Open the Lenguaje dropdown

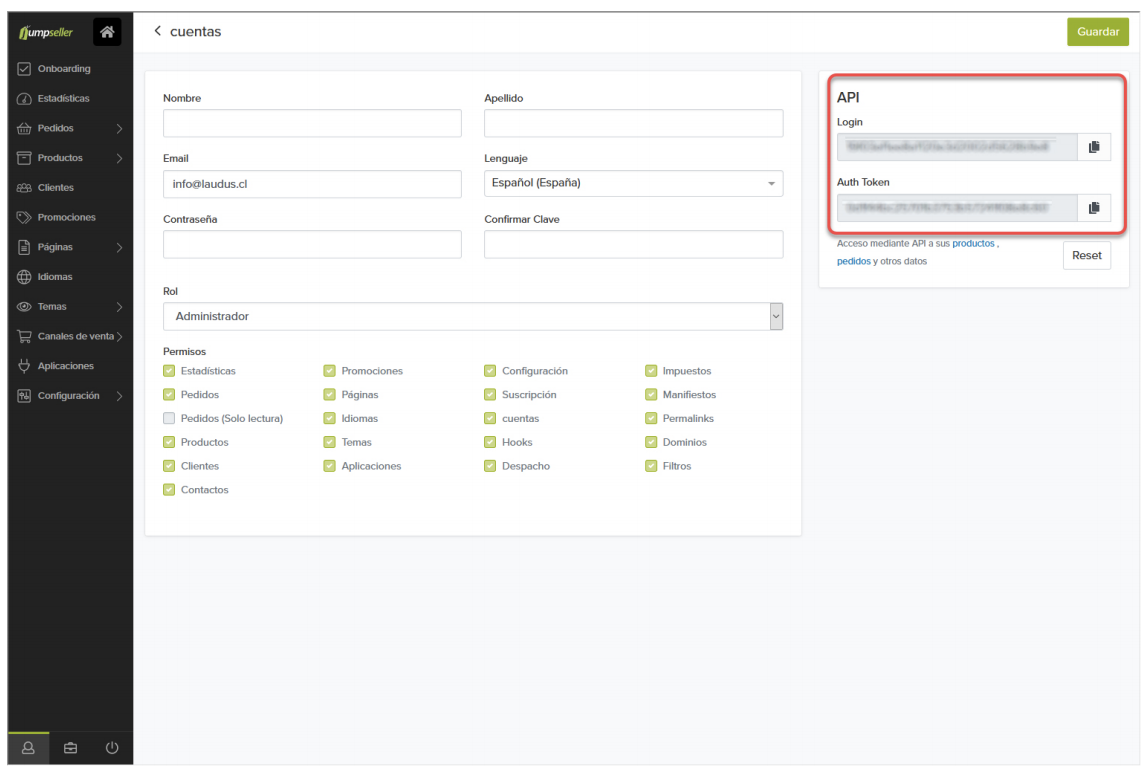633,184
